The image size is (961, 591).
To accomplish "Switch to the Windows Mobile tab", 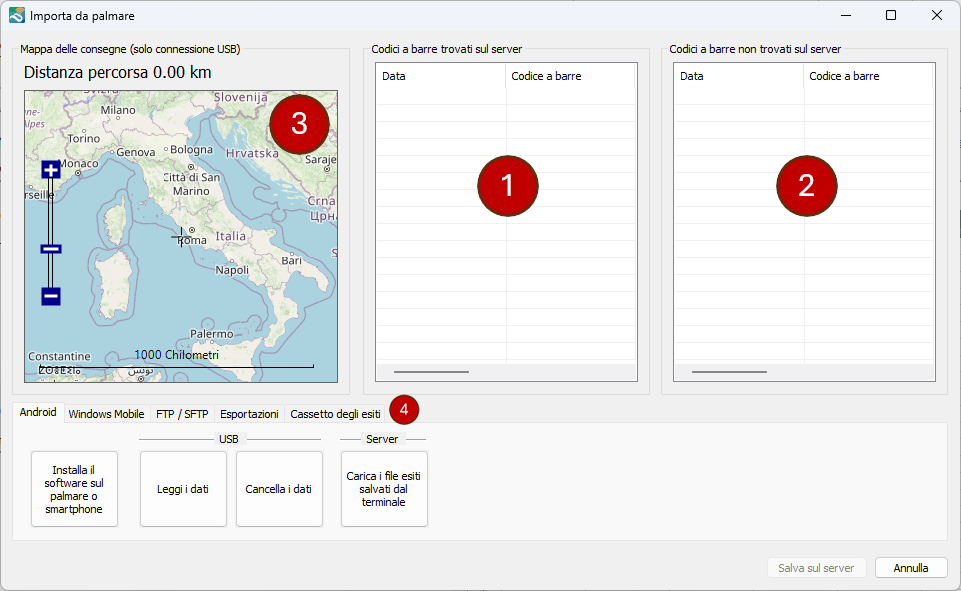I will (x=106, y=414).
